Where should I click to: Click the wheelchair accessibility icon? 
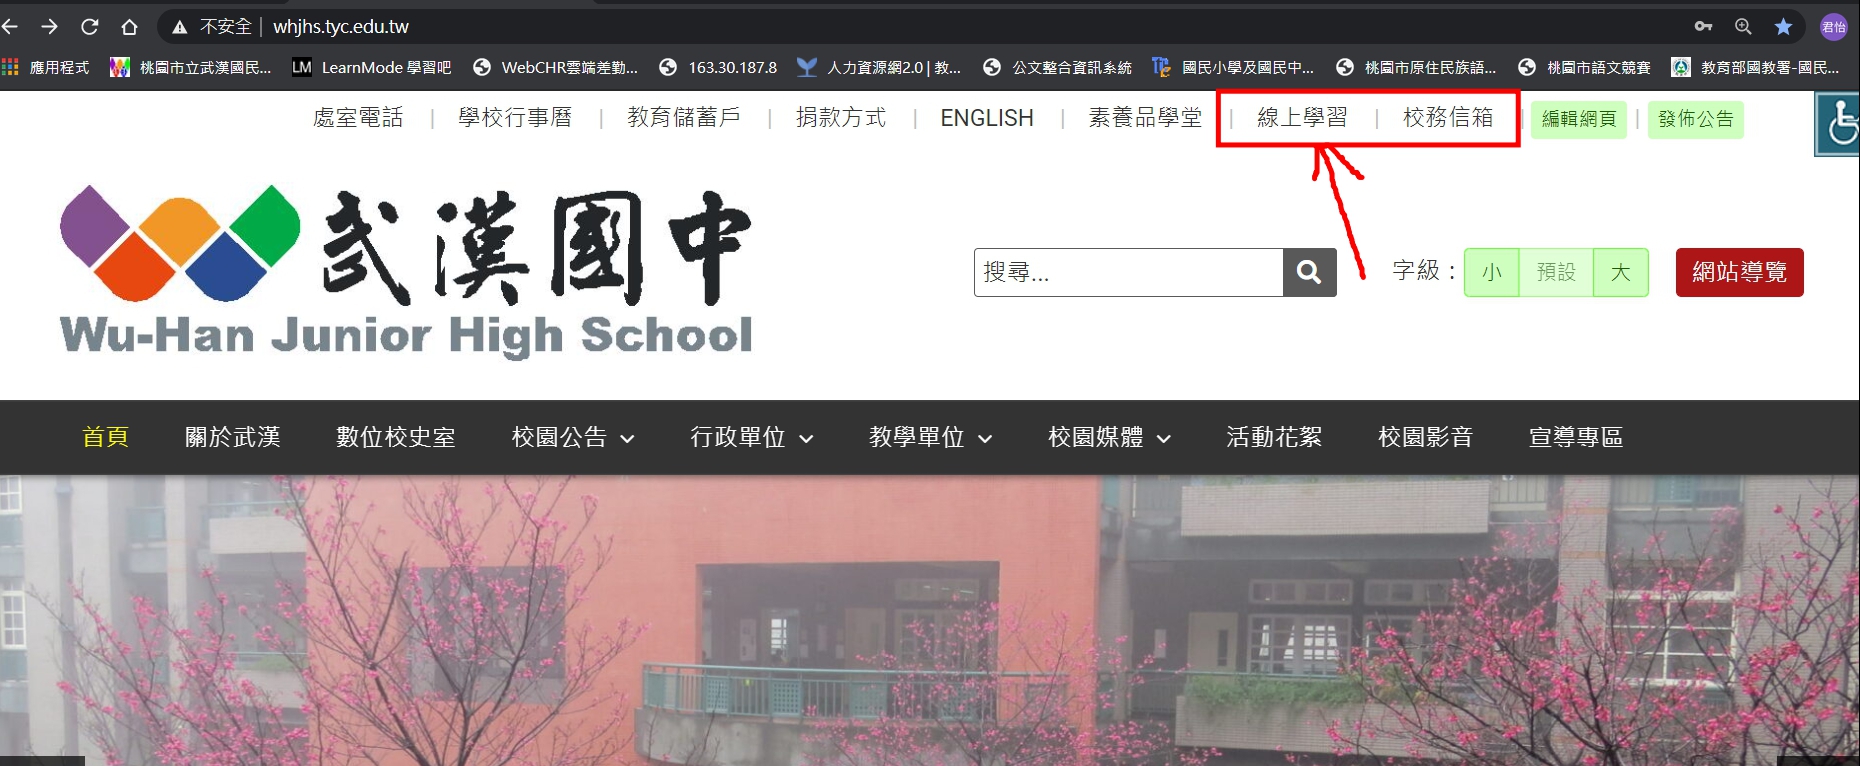coord(1838,123)
